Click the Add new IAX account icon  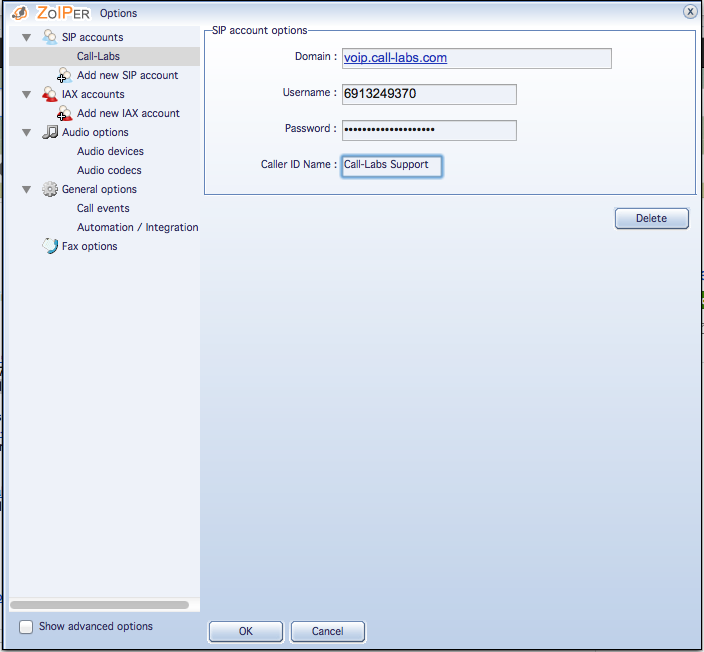[x=65, y=113]
